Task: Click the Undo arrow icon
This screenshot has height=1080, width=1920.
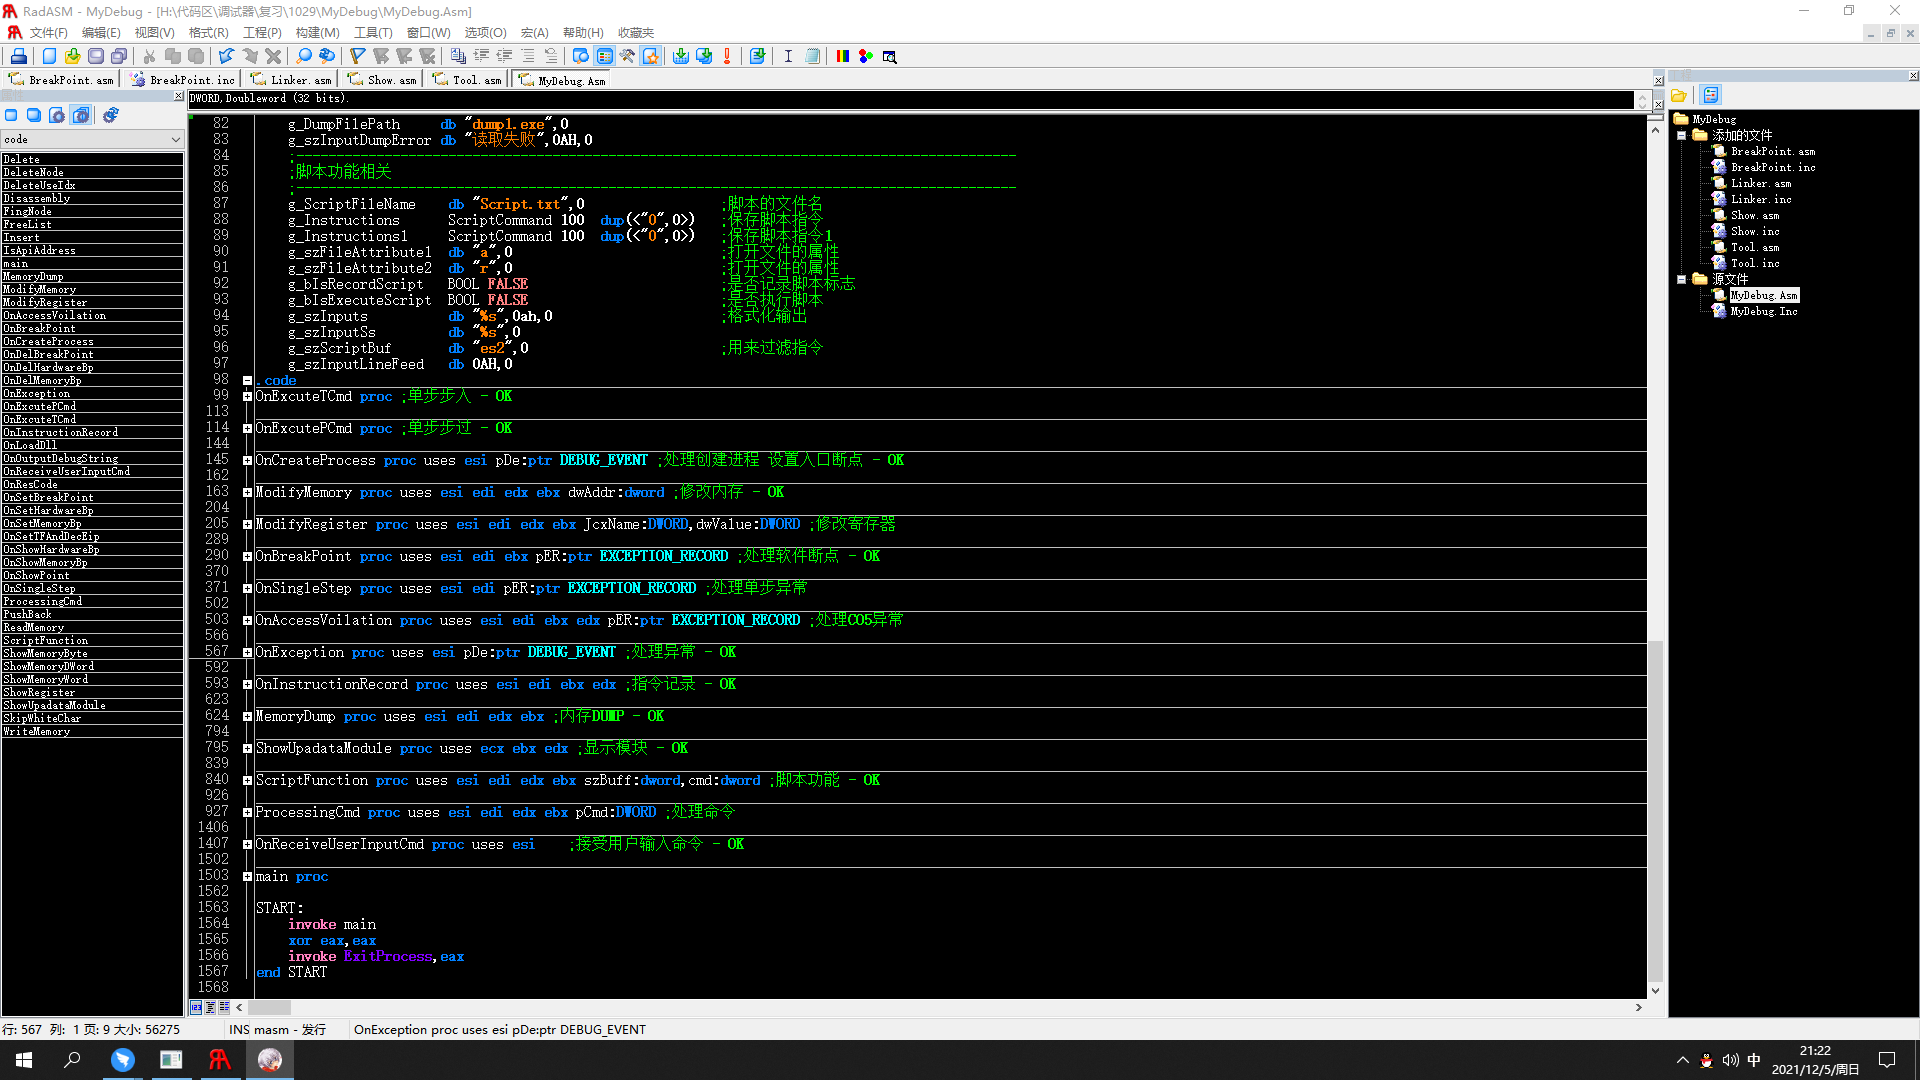Action: [x=226, y=56]
